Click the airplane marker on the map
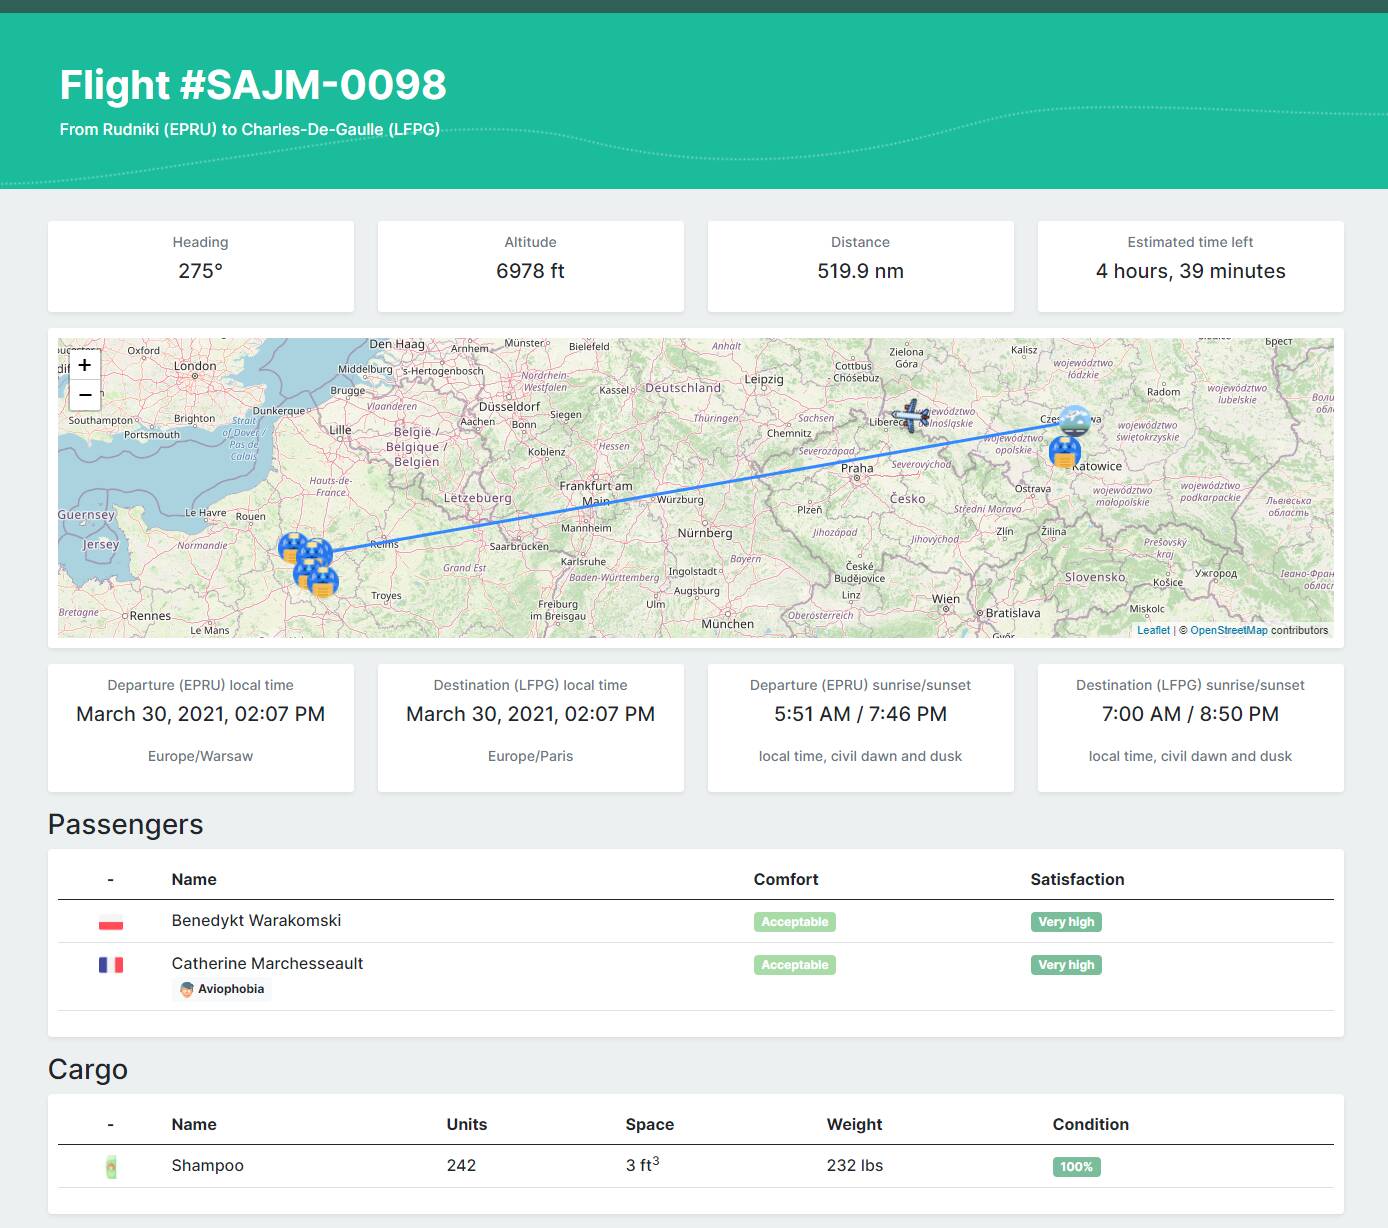This screenshot has height=1228, width=1388. point(910,414)
